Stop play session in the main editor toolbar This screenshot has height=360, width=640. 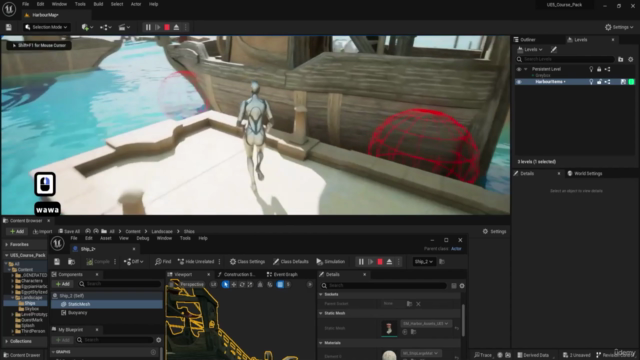167,27
